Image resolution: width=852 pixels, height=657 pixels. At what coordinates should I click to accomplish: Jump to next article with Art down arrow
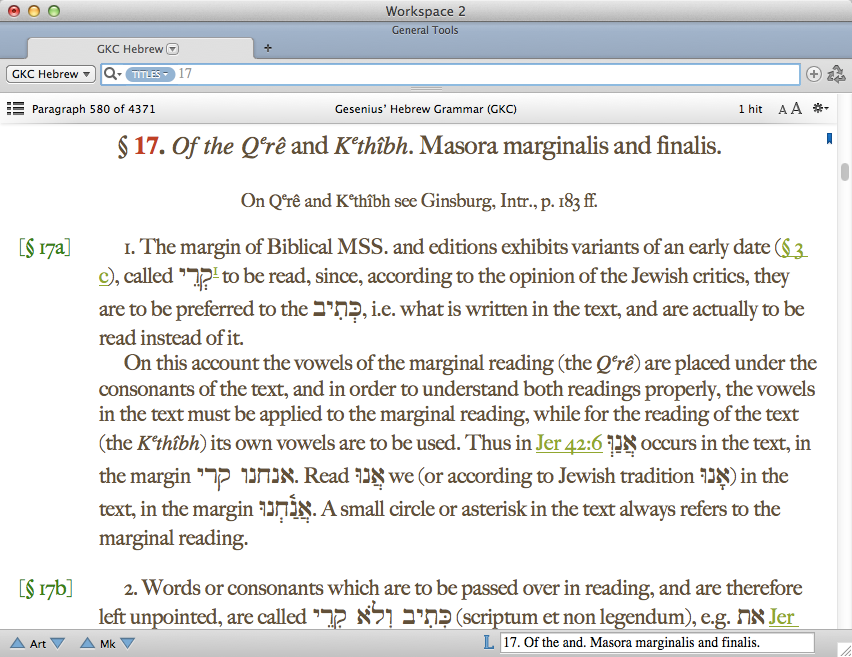(58, 643)
